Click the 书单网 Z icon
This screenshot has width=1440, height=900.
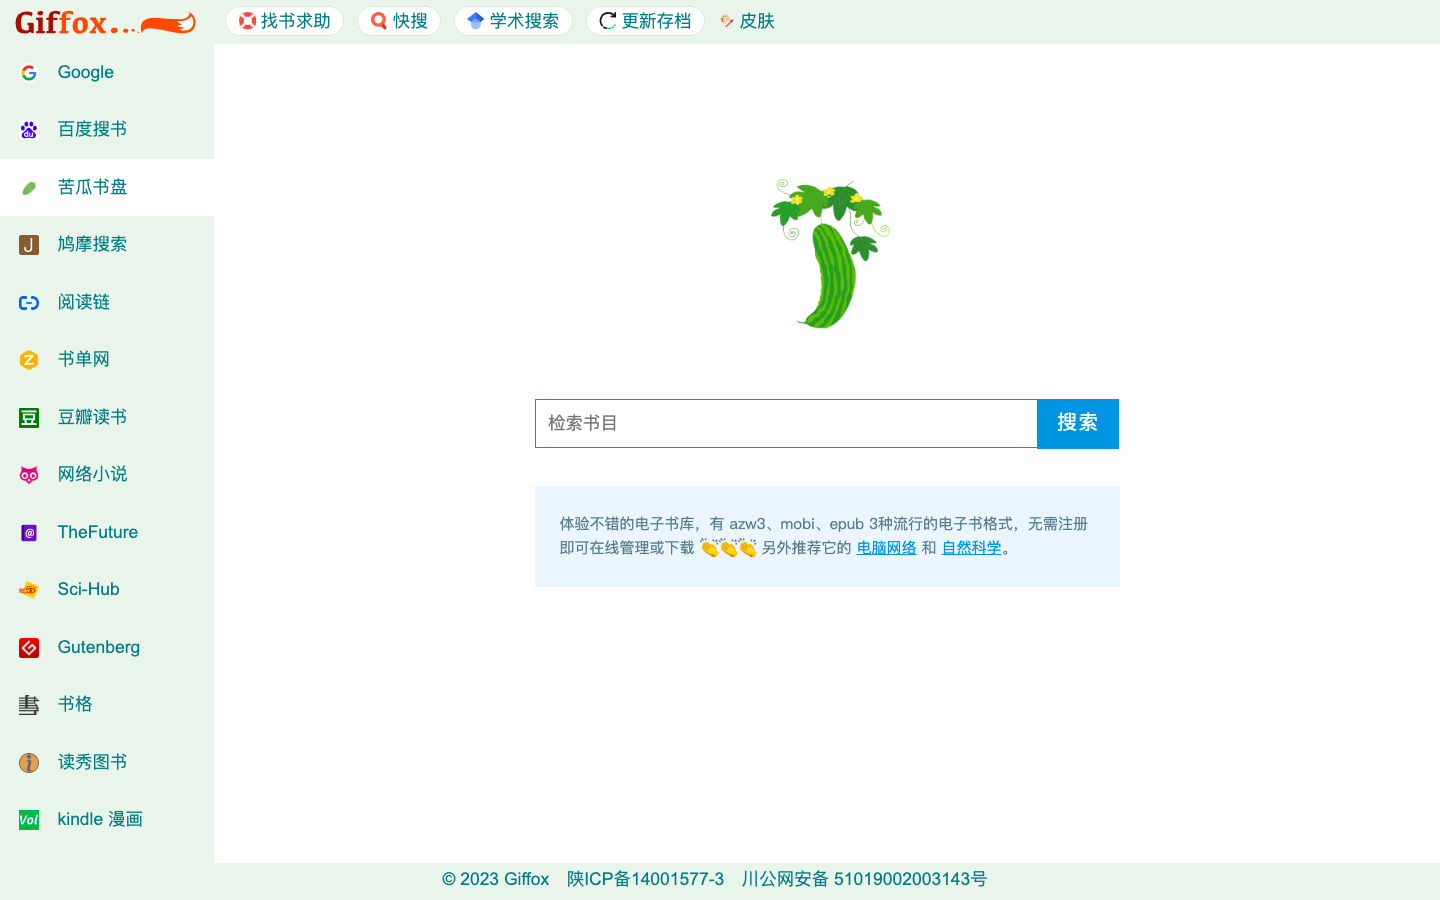28,359
